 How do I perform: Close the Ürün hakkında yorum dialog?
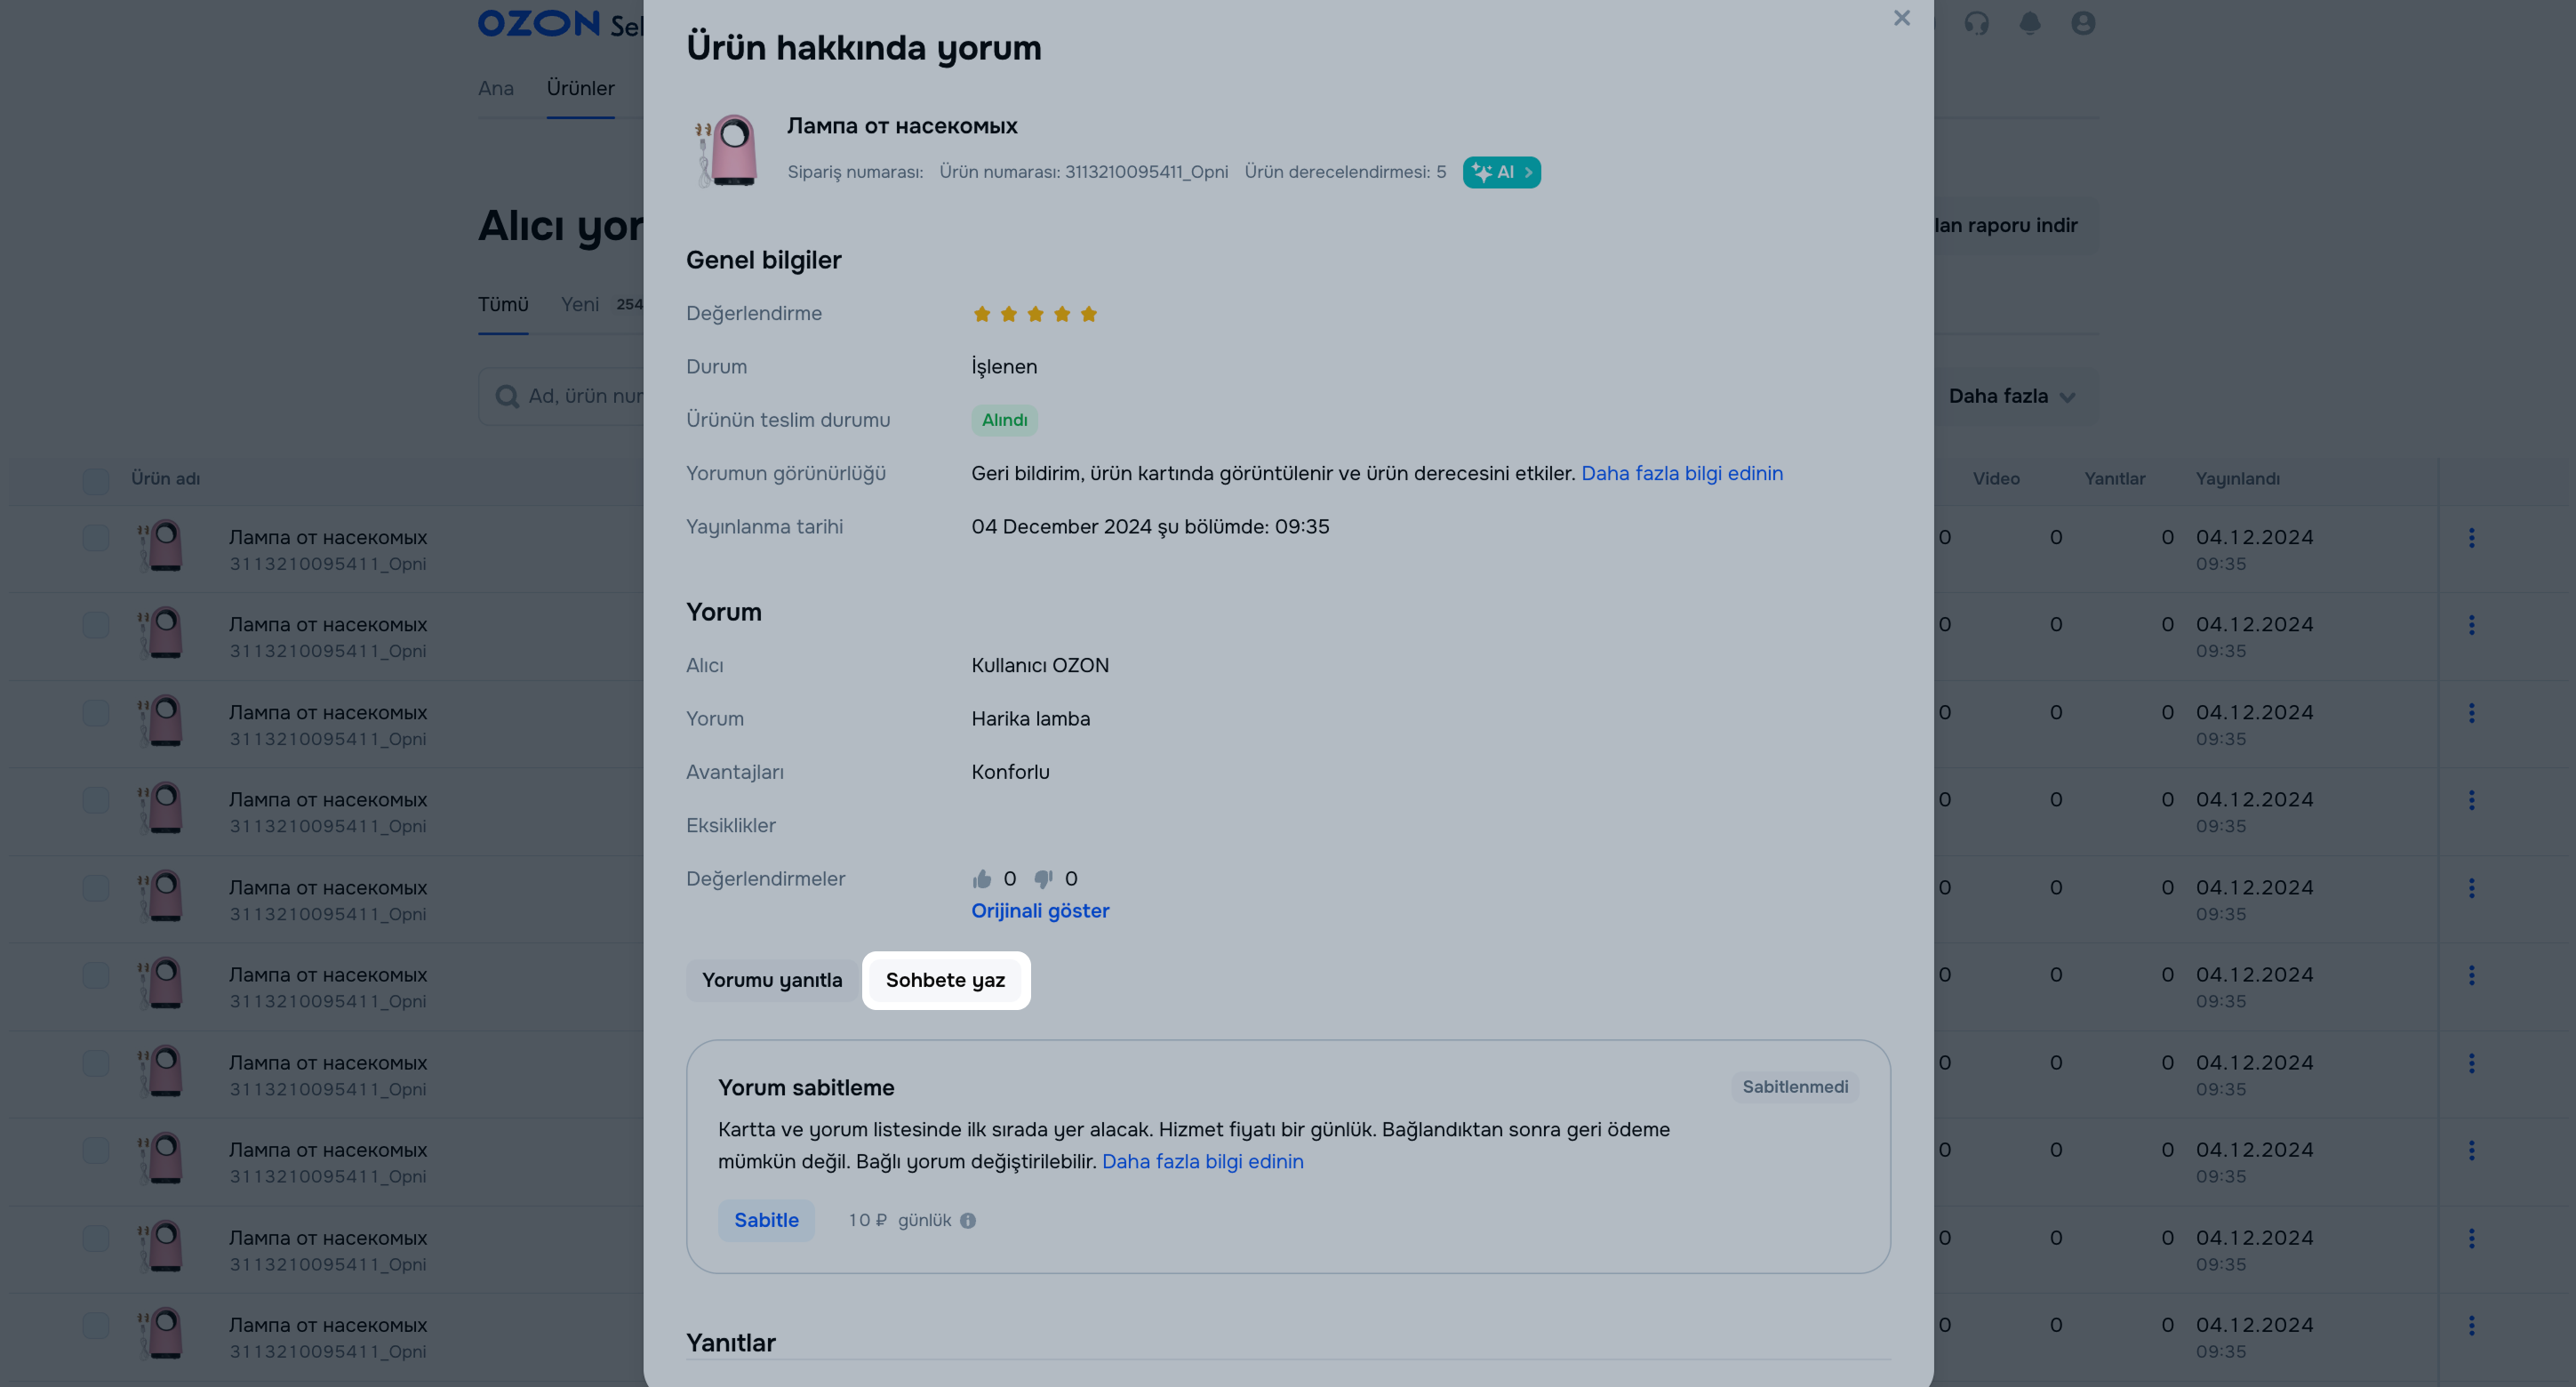pyautogui.click(x=1901, y=18)
